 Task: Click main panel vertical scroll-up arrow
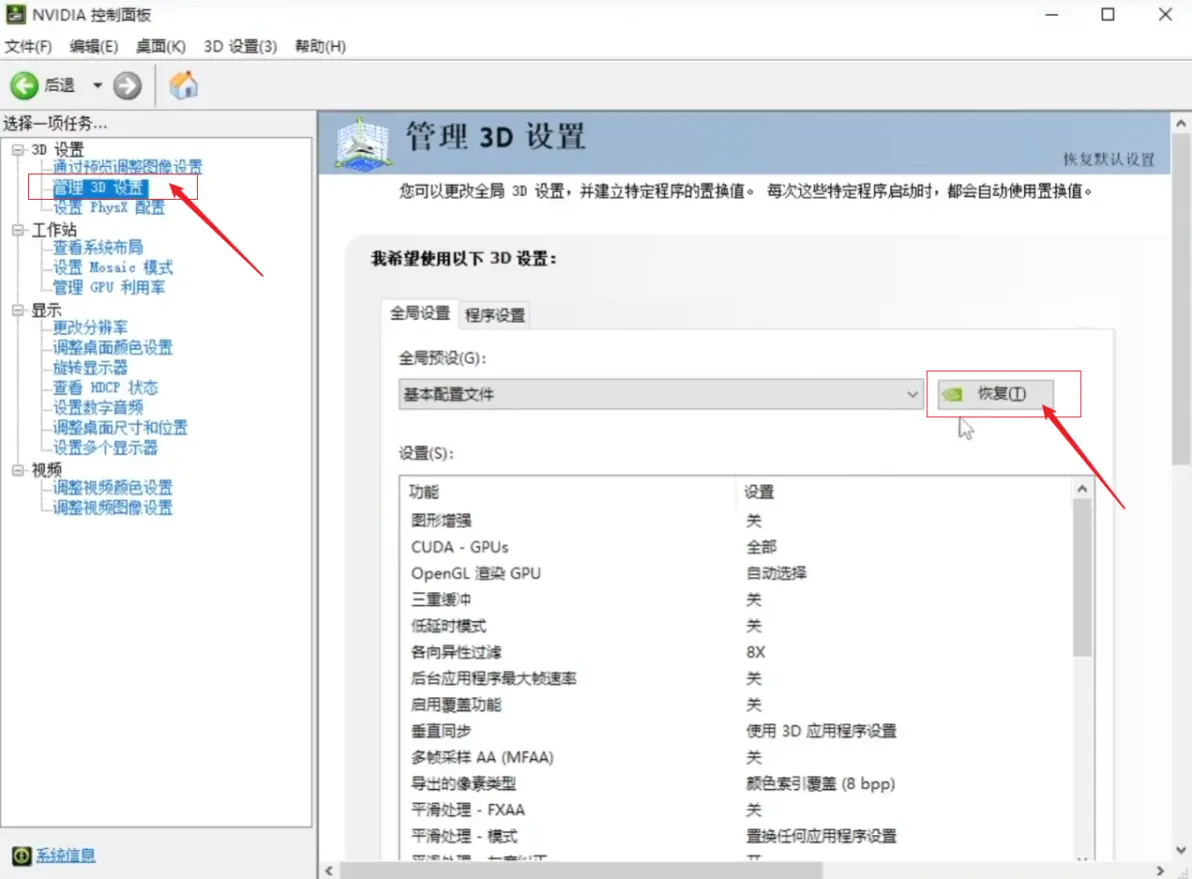[x=1181, y=123]
